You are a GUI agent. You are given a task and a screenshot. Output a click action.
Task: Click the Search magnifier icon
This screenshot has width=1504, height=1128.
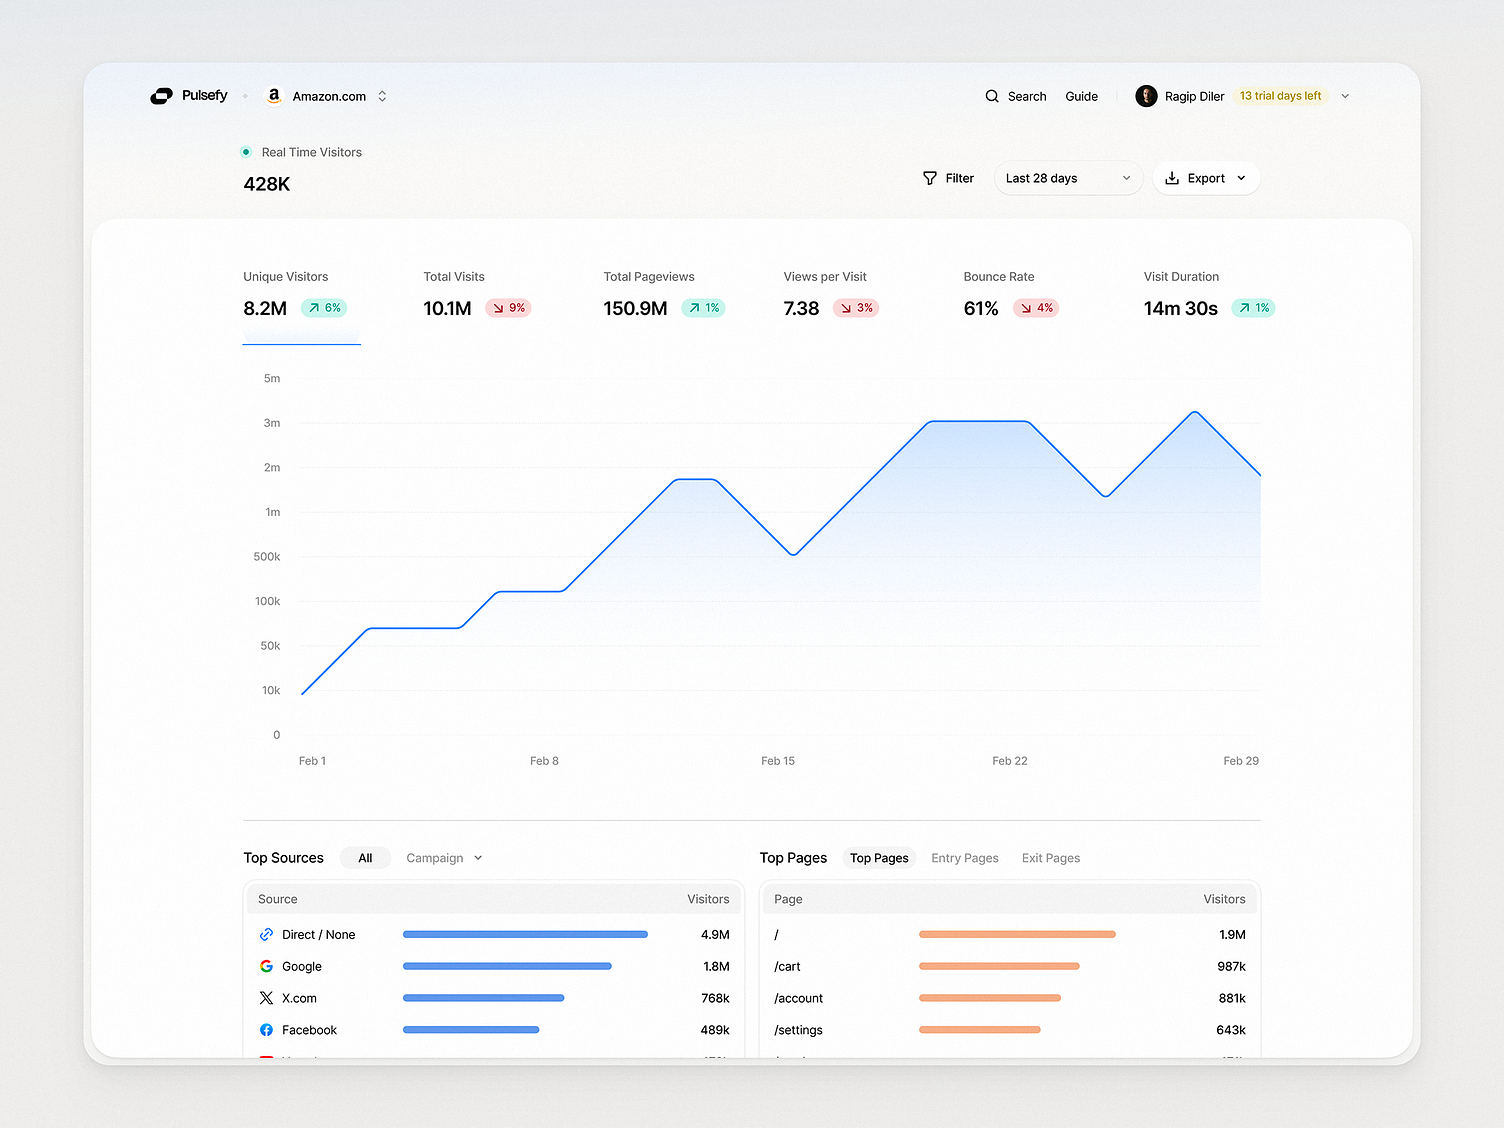pos(992,96)
